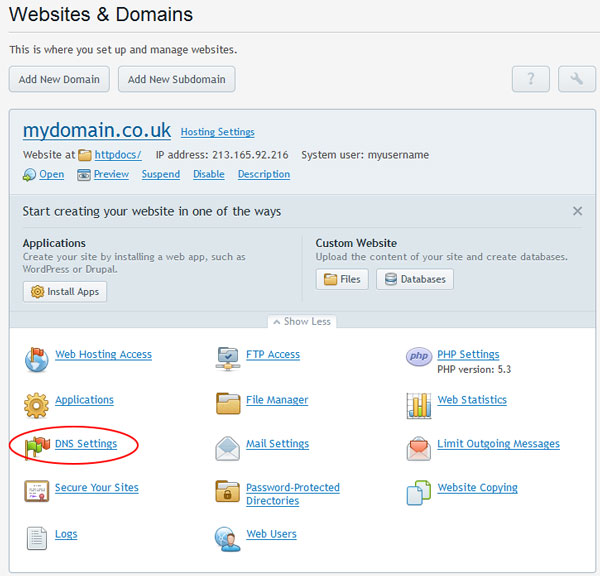
Task: Open the Logs link
Action: coord(66,534)
